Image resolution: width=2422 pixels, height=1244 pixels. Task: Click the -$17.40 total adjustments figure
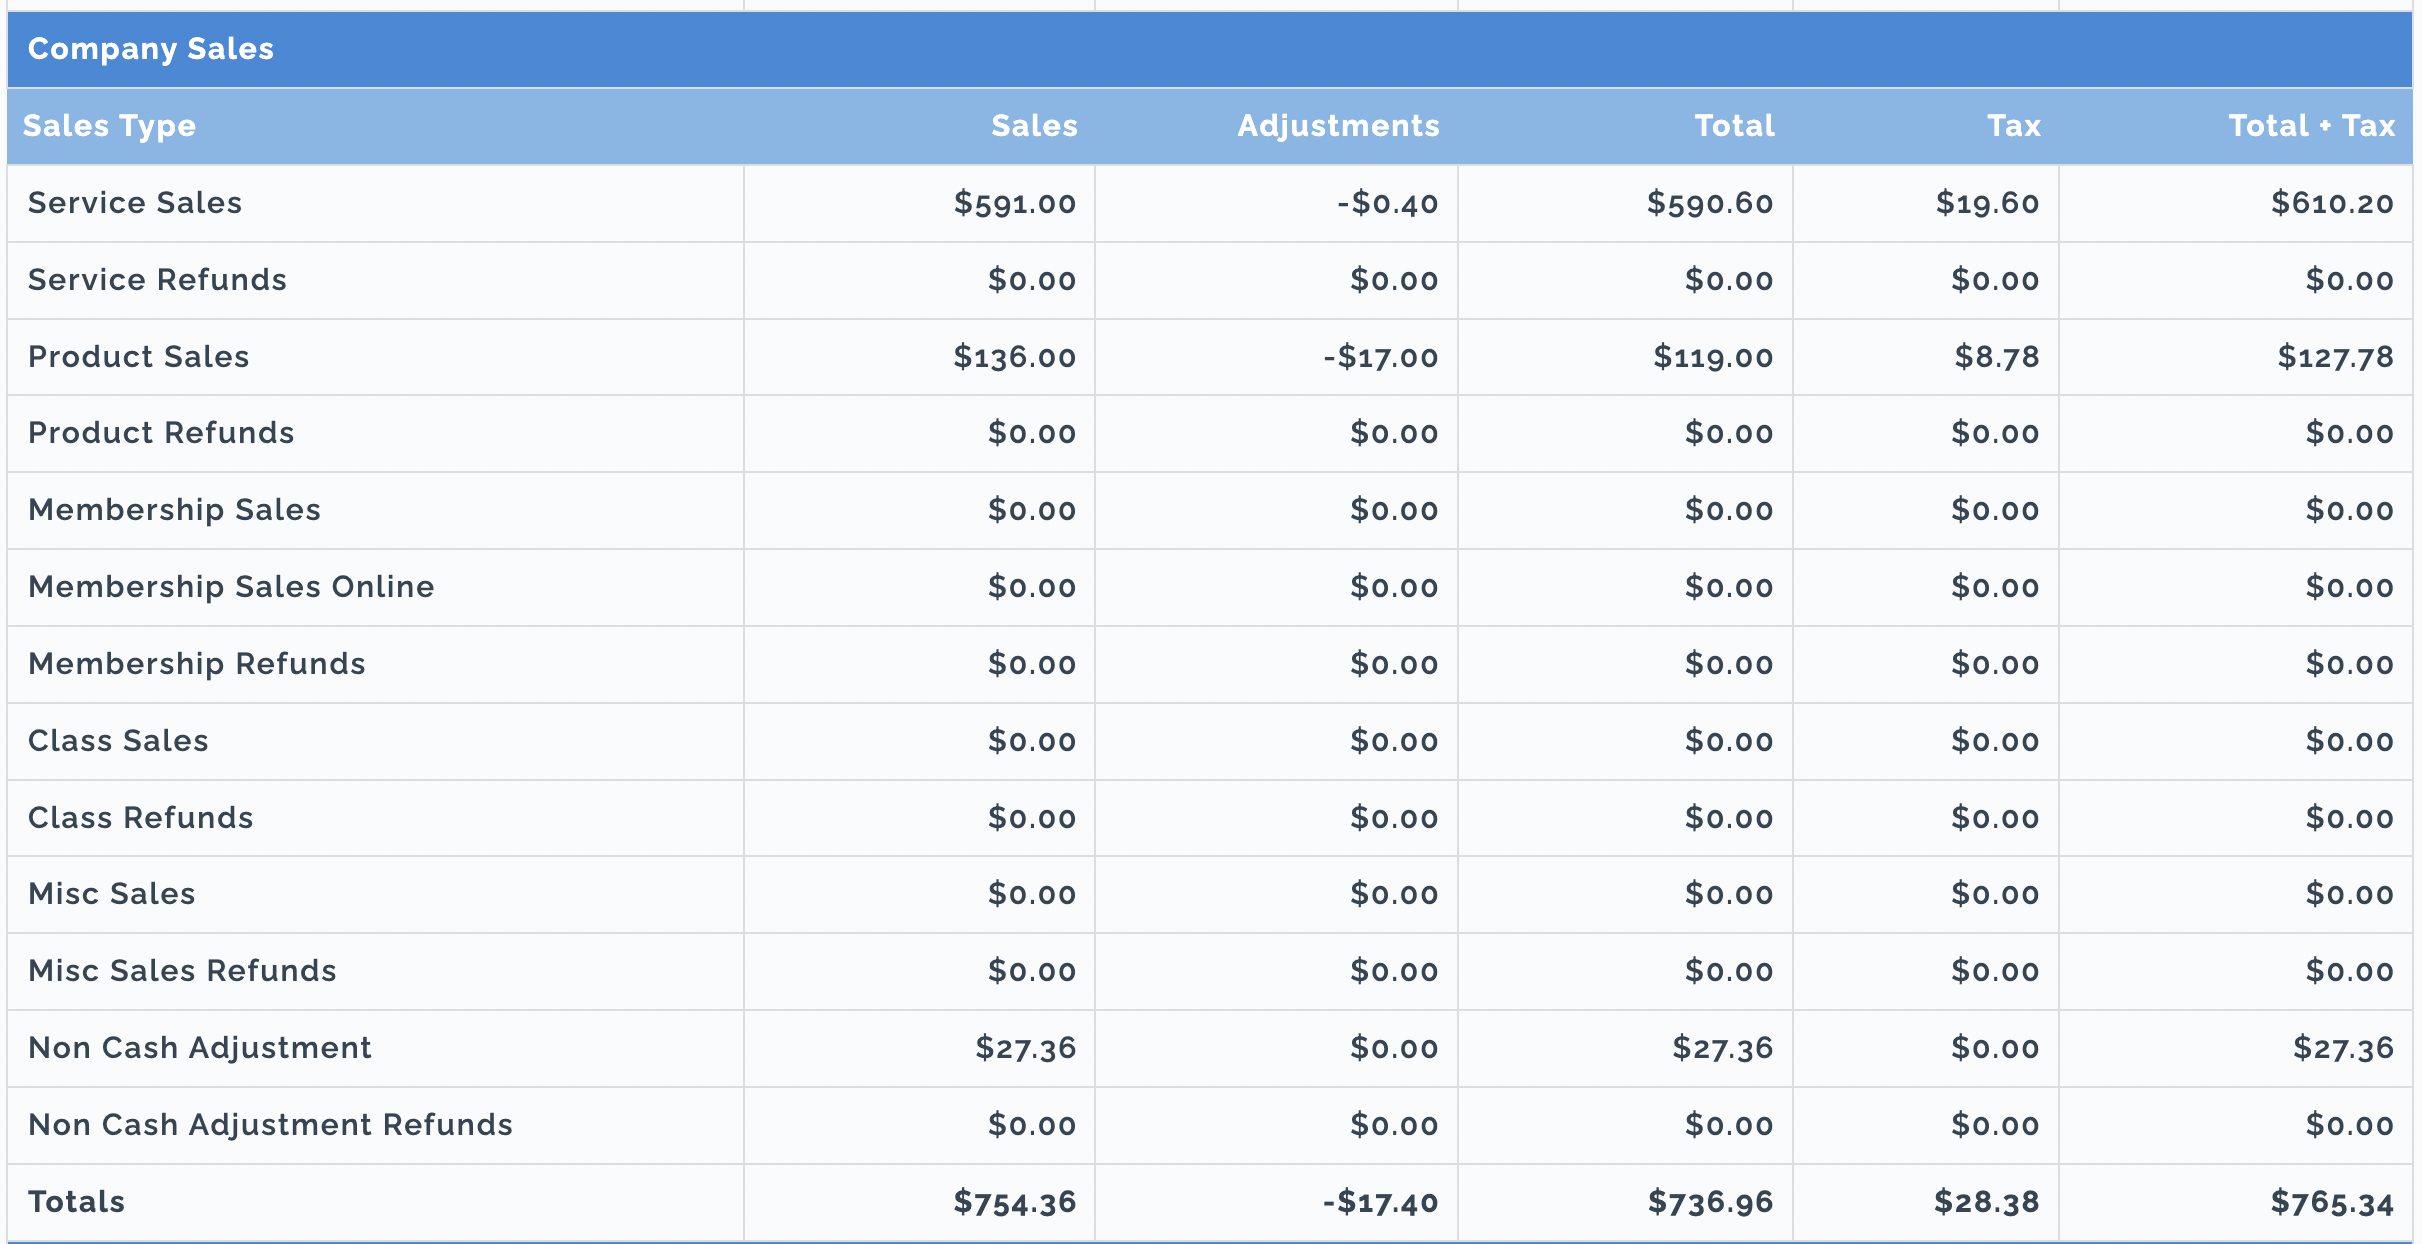pos(1380,1202)
